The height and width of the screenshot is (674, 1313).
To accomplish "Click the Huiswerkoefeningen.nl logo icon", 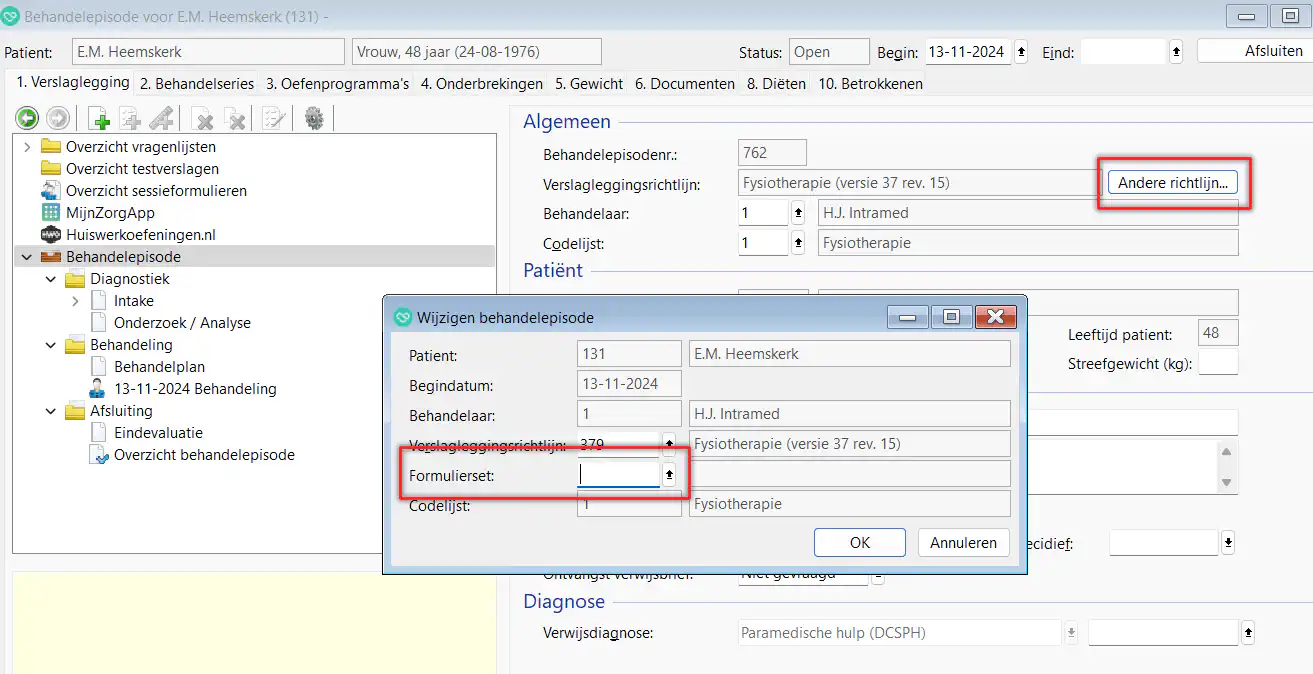I will (x=51, y=235).
